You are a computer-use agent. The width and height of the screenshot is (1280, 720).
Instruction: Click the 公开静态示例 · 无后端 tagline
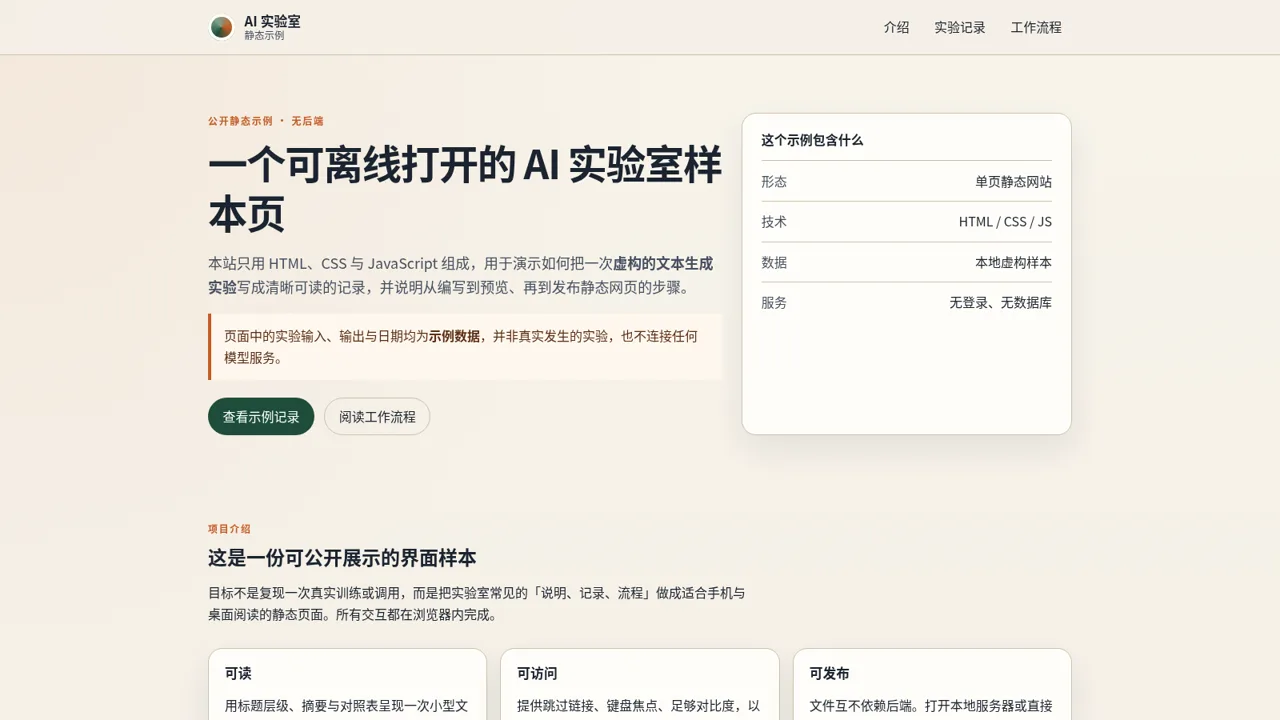click(266, 121)
